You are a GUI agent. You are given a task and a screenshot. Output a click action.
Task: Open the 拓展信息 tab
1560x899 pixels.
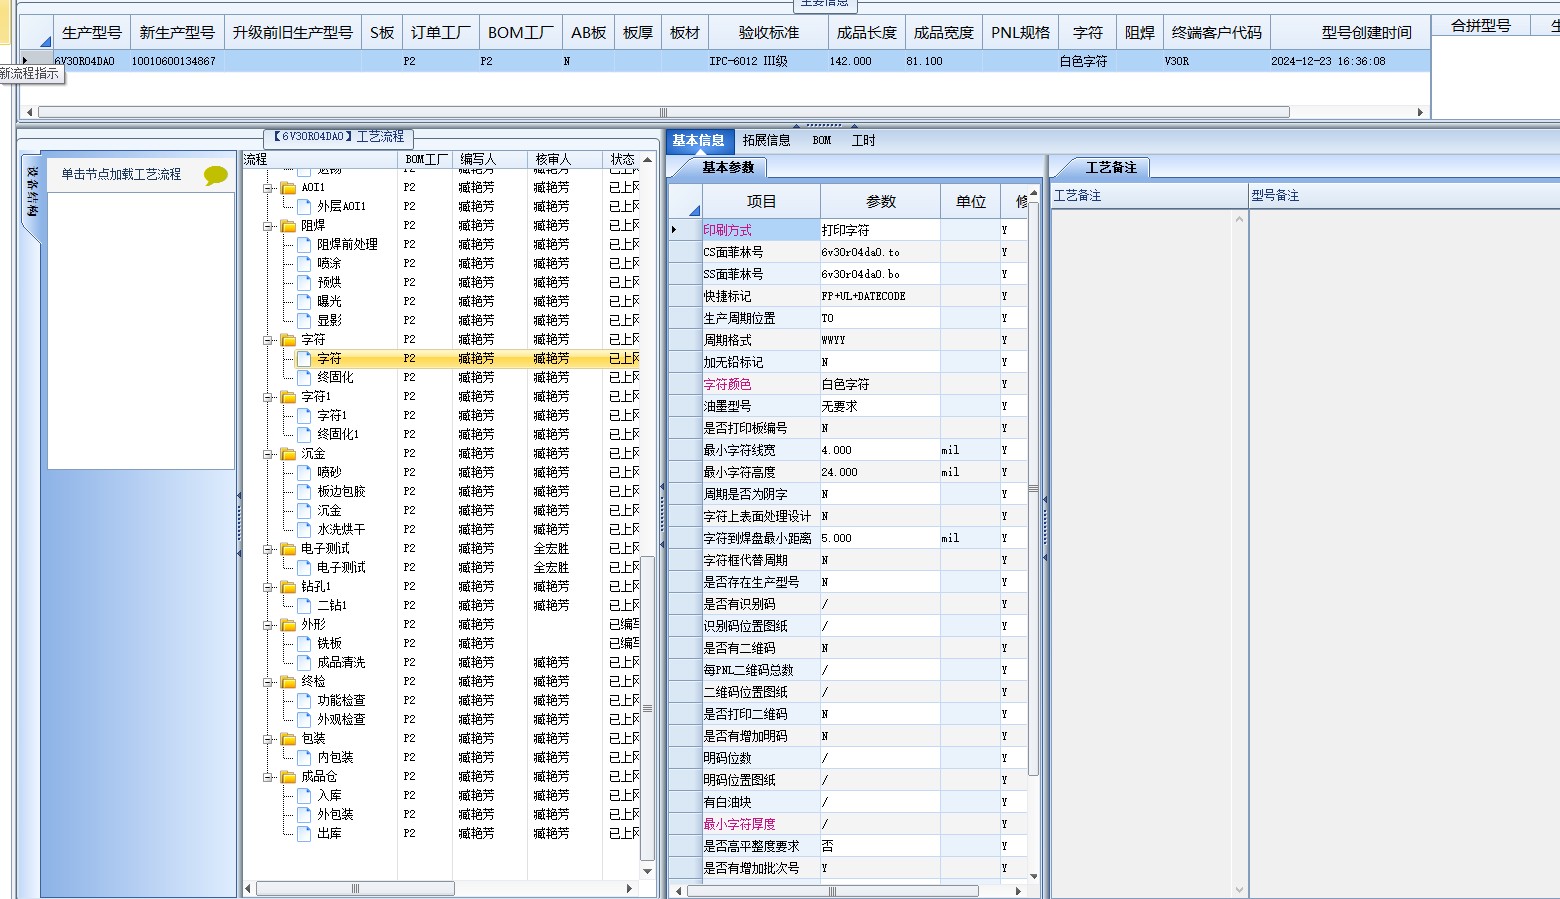pos(767,141)
